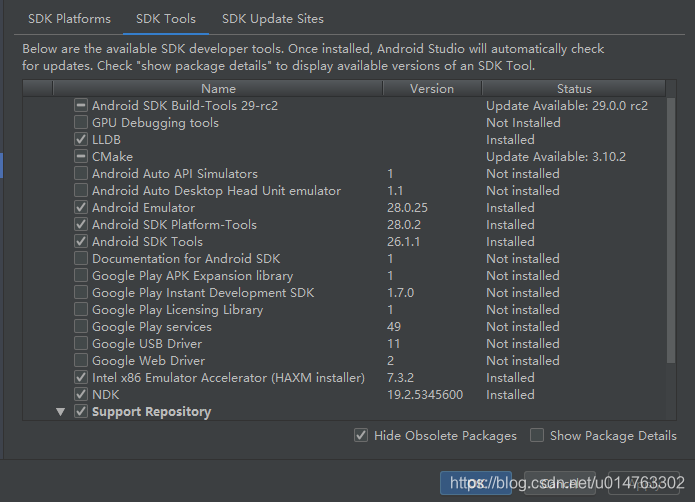Select the Google Play services version 49
Screen dimensions: 695x502
click(x=394, y=327)
